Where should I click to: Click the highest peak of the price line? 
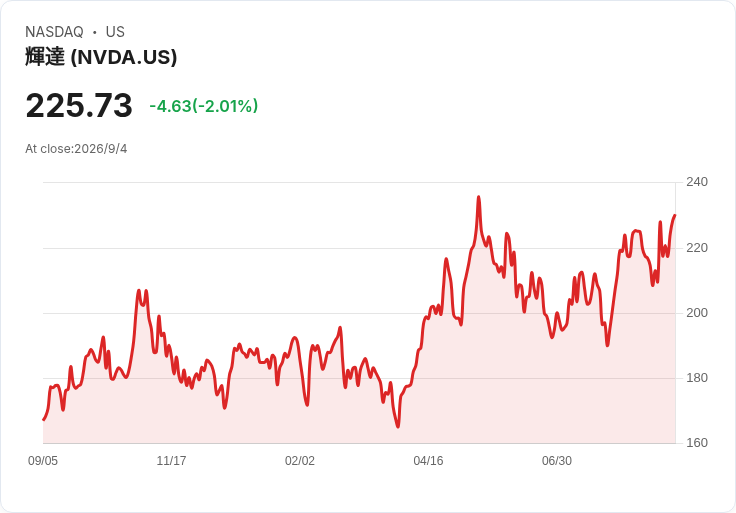point(479,197)
